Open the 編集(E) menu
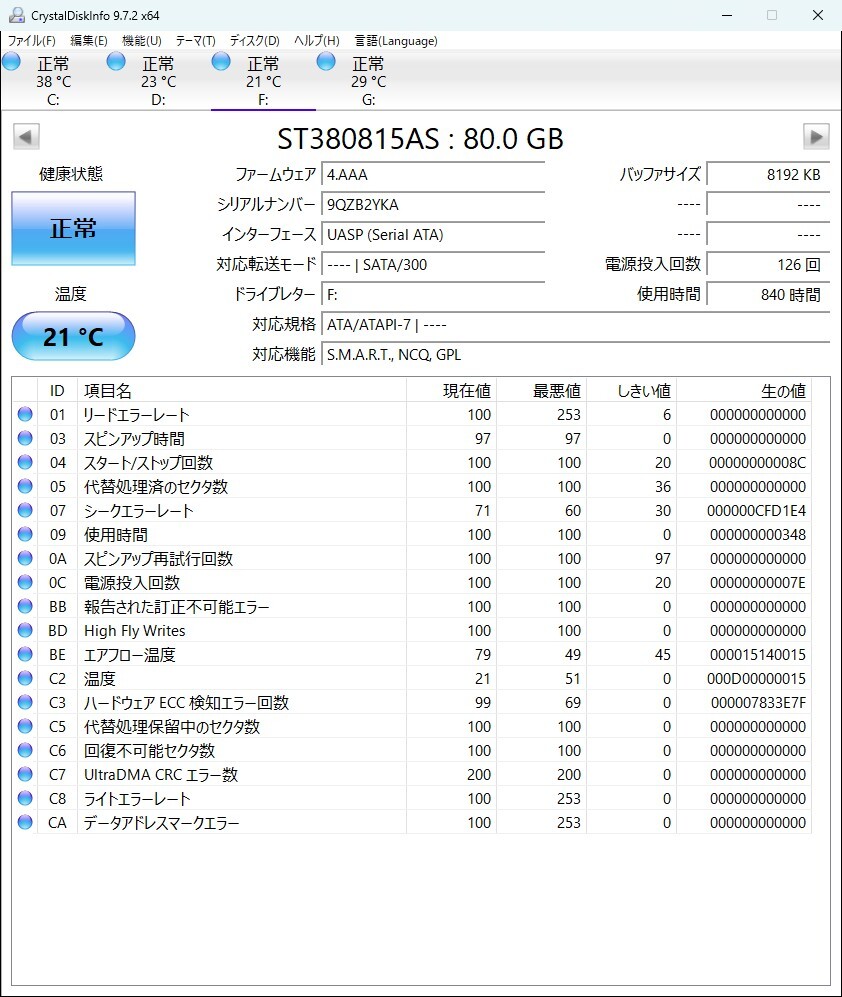This screenshot has height=997, width=842. pos(88,41)
